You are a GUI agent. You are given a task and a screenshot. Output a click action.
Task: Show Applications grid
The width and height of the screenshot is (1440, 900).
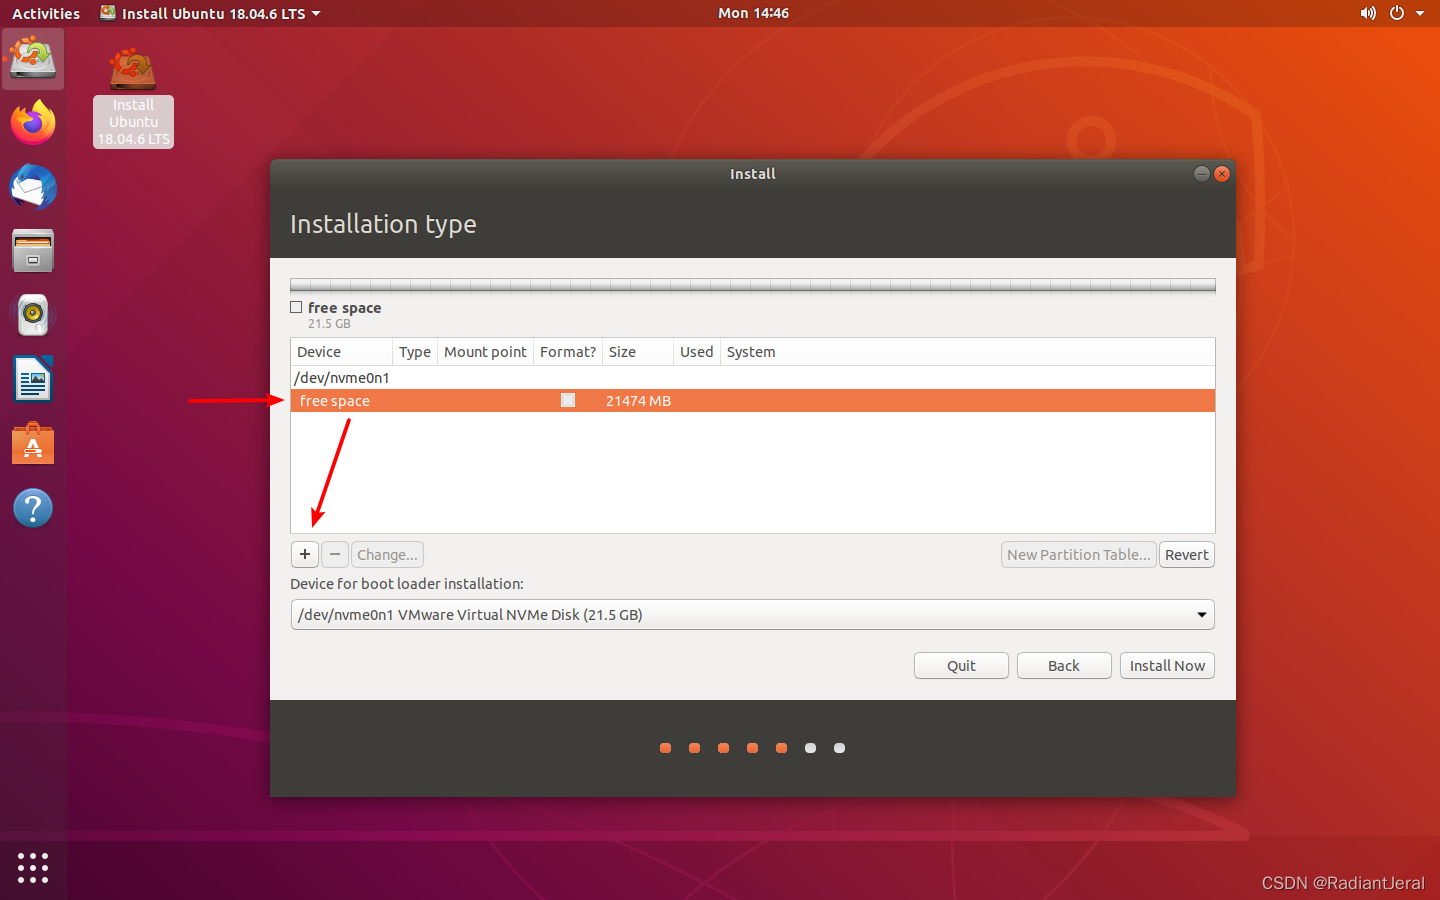coord(33,867)
